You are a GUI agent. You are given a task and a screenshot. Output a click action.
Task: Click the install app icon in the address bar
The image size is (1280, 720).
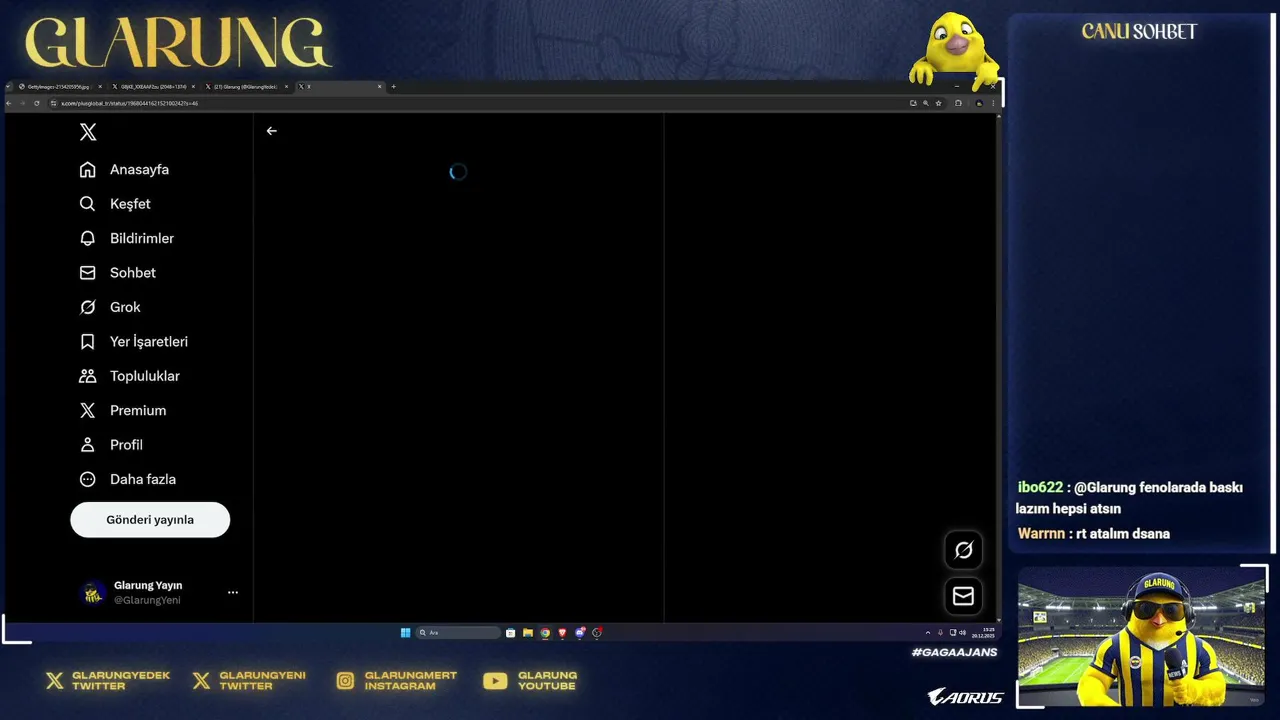[913, 103]
